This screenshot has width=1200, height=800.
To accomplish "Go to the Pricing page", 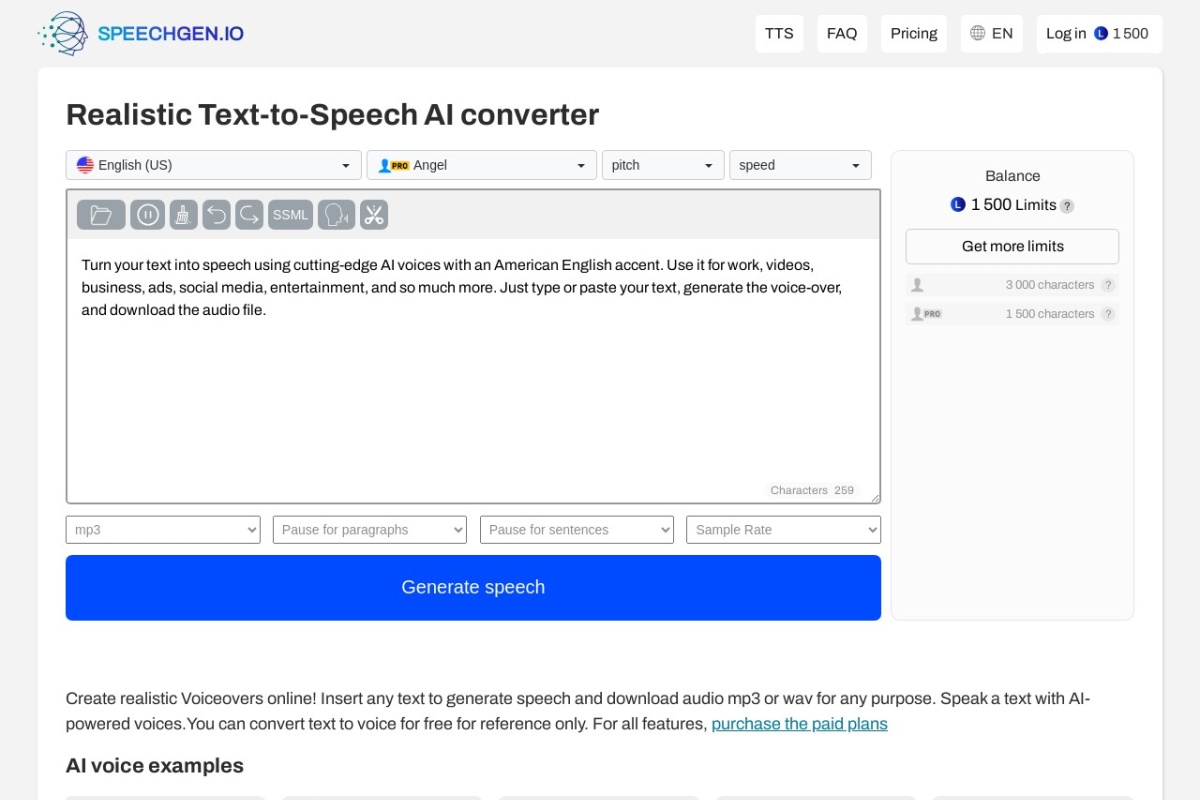I will coord(913,33).
